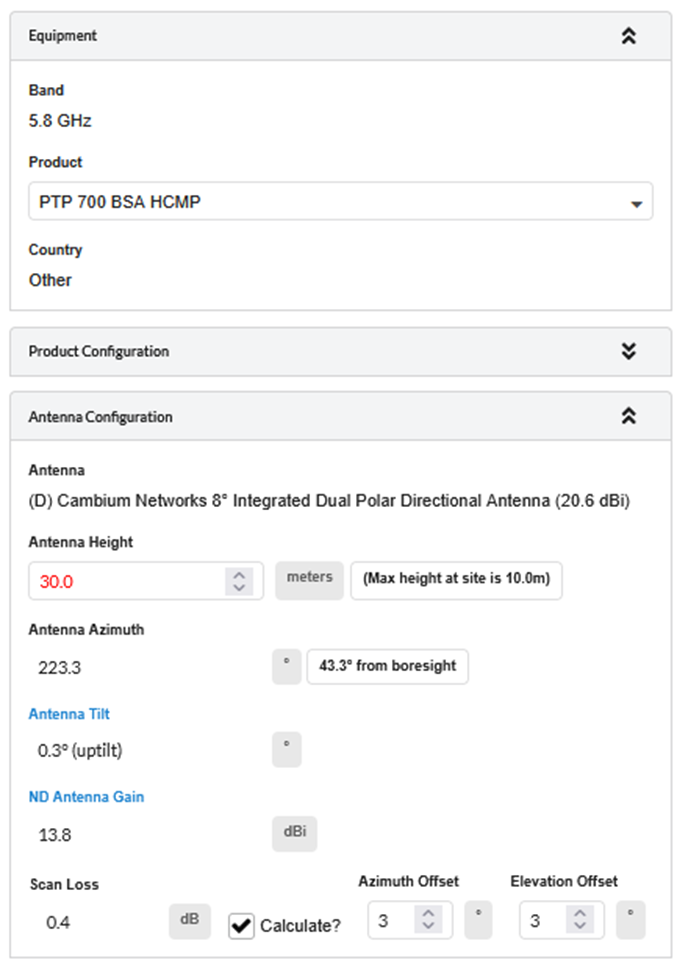This screenshot has width=677, height=963.
Task: Decrease the Antenna Height value
Action: 238,588
